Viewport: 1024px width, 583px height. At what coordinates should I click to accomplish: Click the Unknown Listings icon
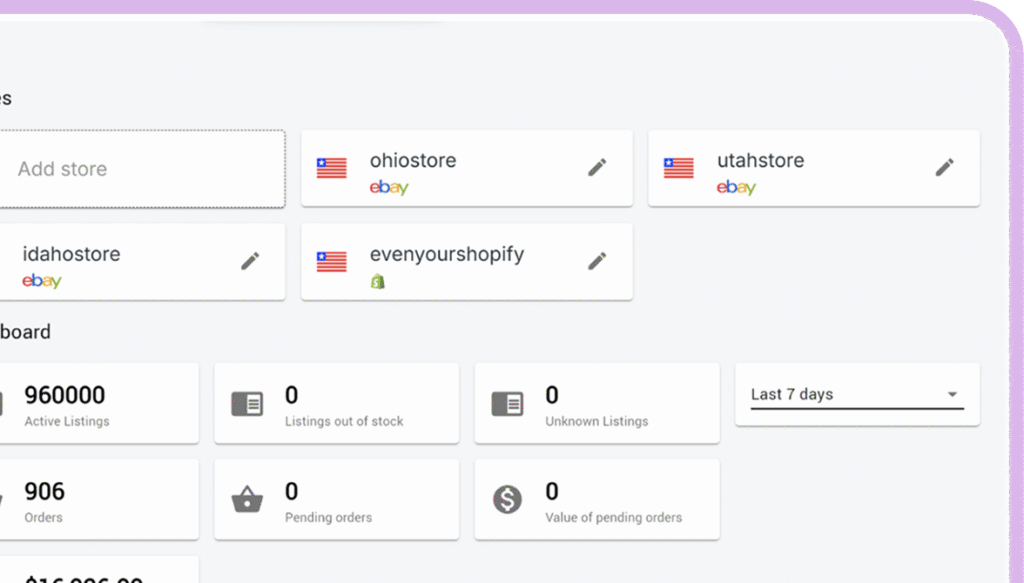(x=507, y=403)
